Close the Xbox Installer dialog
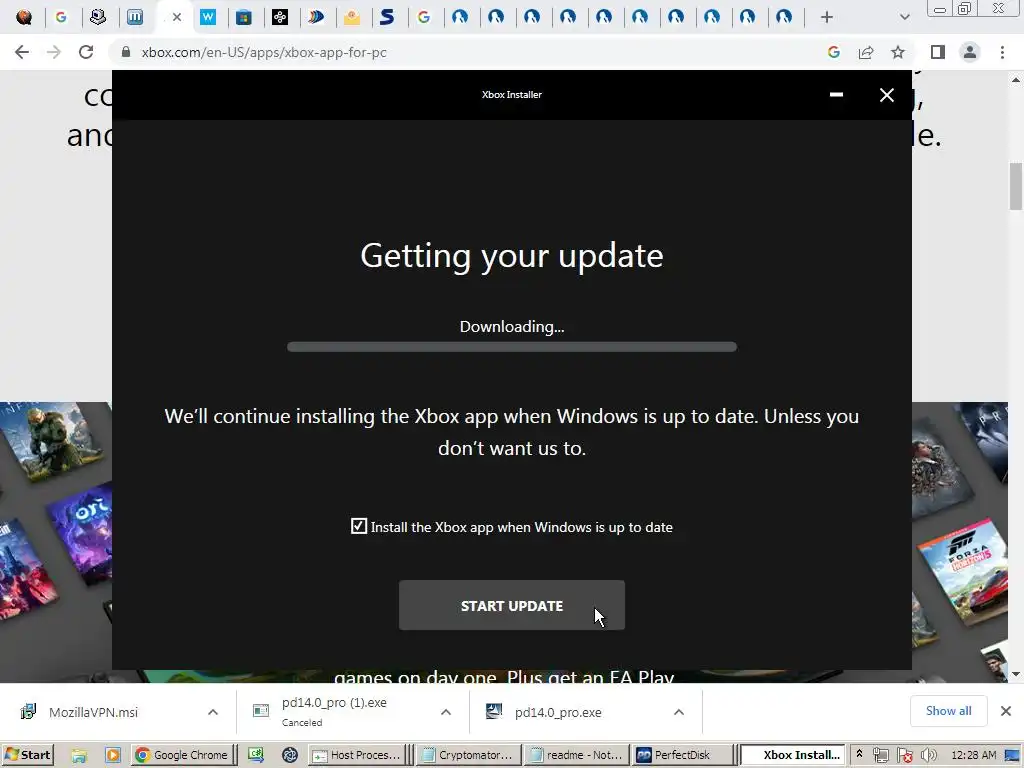 [886, 95]
